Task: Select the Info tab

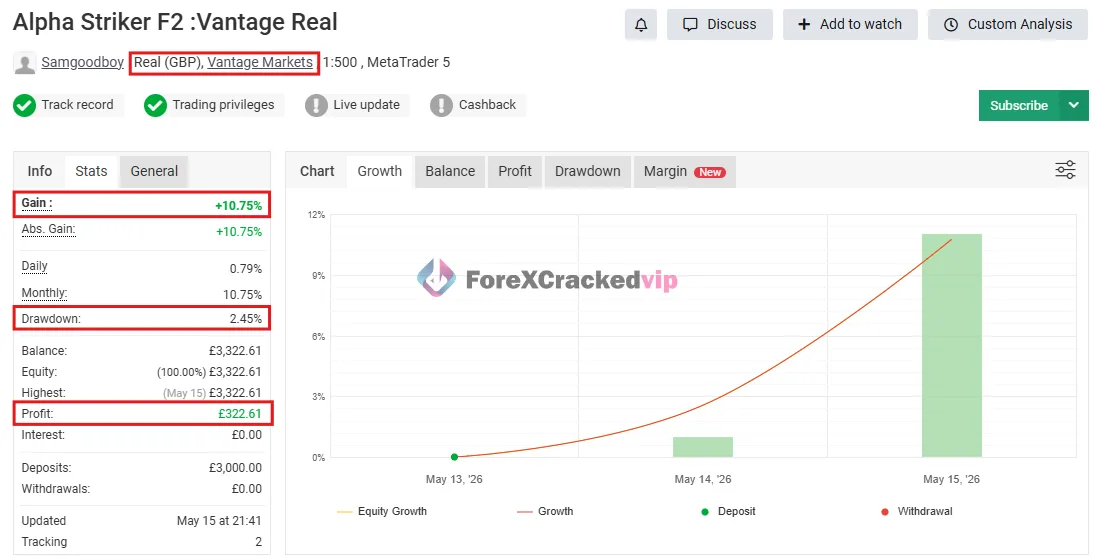Action: pos(40,171)
